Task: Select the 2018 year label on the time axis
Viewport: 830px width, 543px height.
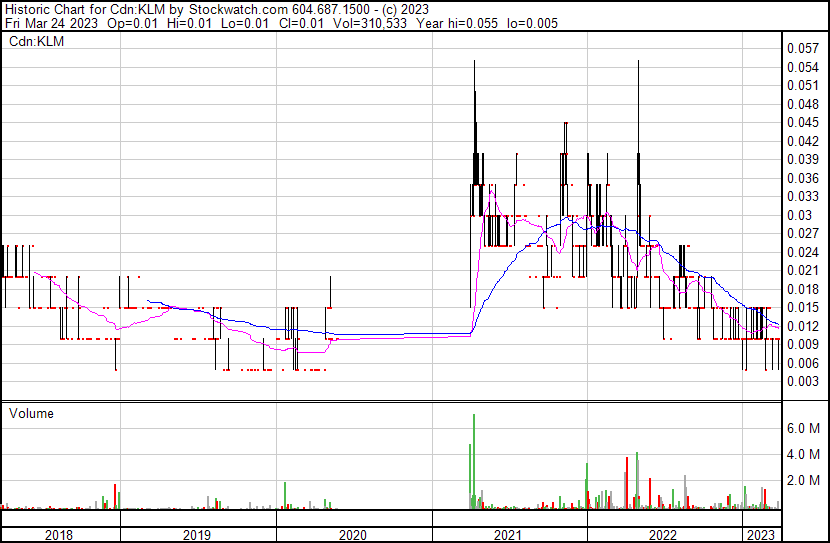Action: coord(58,534)
